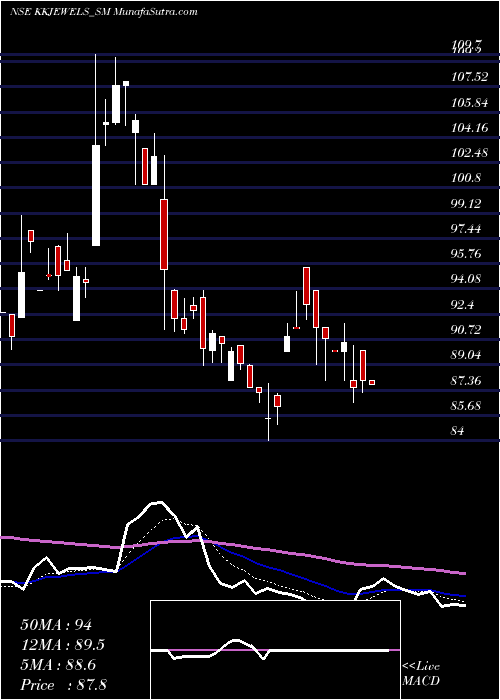Click the last small red candle near 87.36
This screenshot has height=700, width=500.
tap(372, 383)
